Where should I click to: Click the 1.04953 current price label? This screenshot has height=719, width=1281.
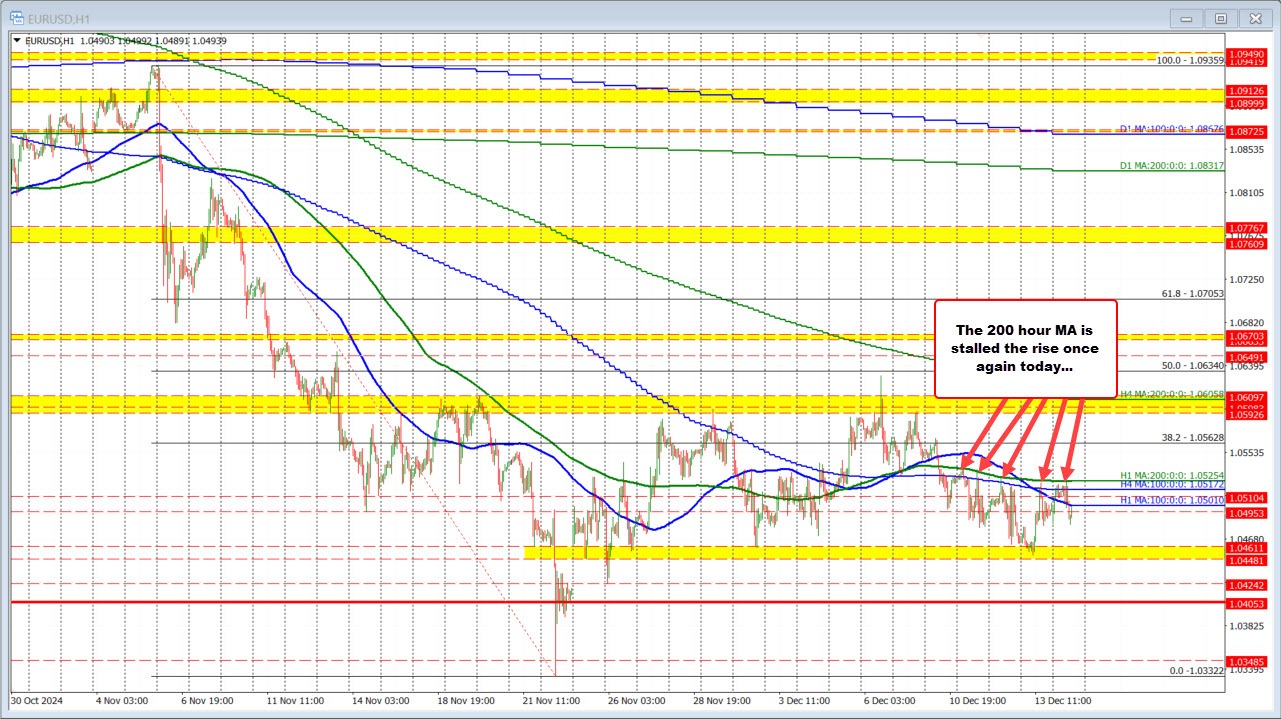tap(1248, 512)
